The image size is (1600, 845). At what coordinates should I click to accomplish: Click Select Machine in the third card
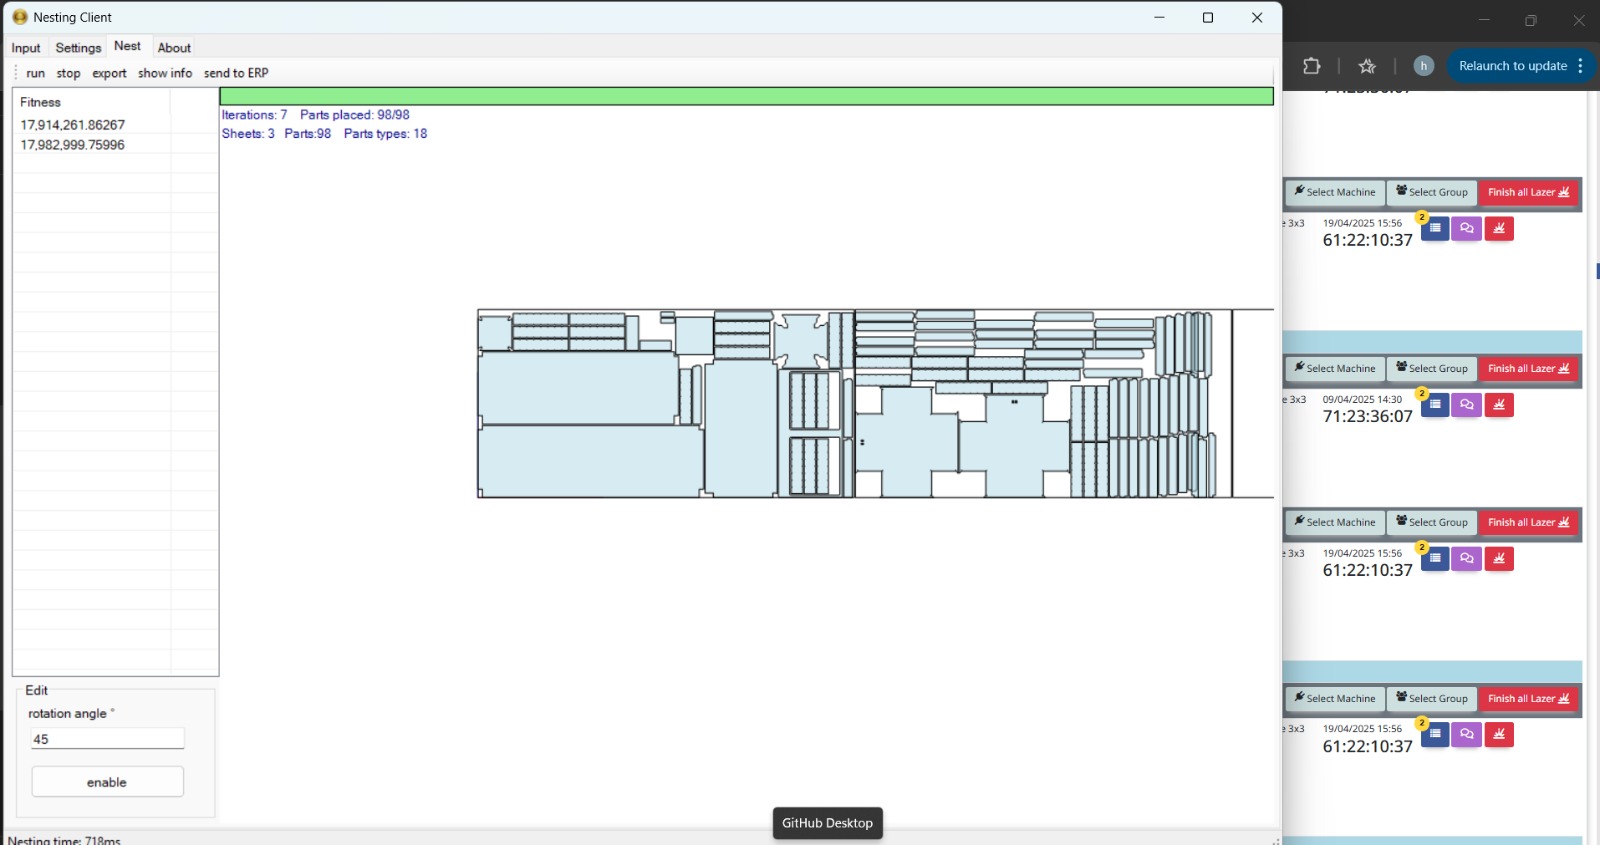point(1335,522)
